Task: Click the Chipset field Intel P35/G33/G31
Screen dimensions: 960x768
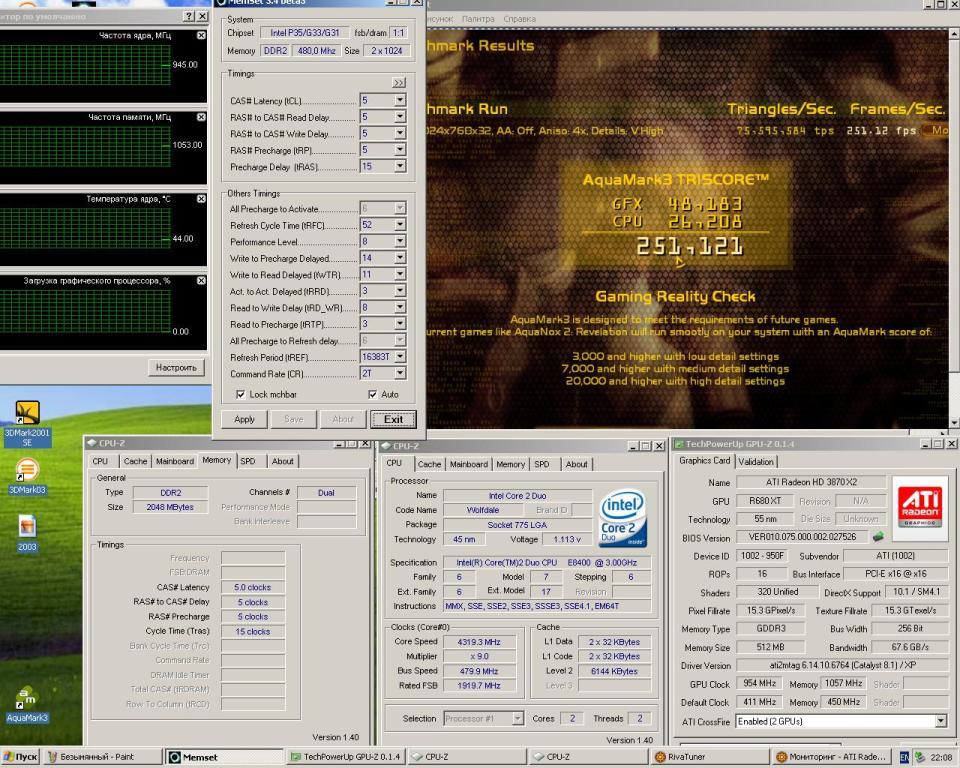Action: (304, 32)
